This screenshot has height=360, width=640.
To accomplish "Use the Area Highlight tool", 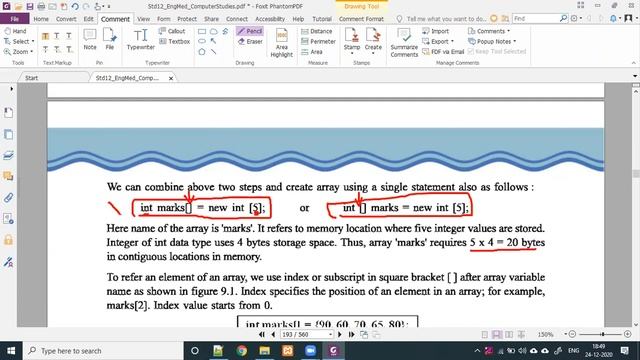I will pyautogui.click(x=282, y=42).
